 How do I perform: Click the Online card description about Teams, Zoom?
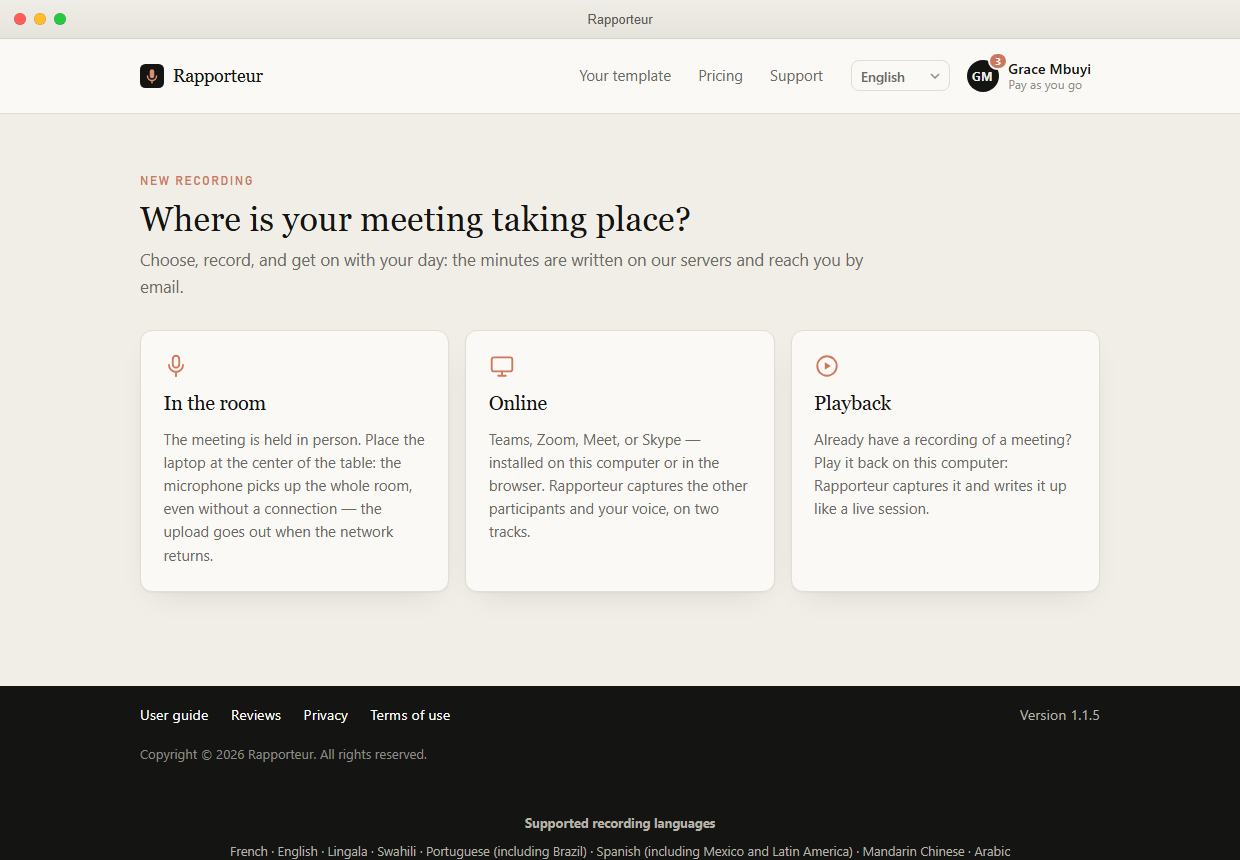coord(619,486)
